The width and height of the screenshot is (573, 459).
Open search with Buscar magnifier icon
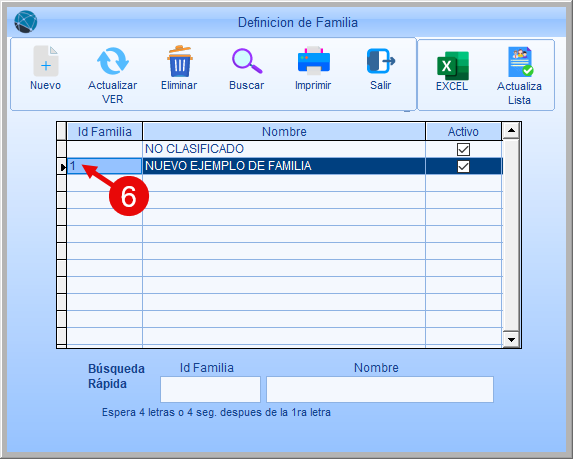click(x=247, y=61)
